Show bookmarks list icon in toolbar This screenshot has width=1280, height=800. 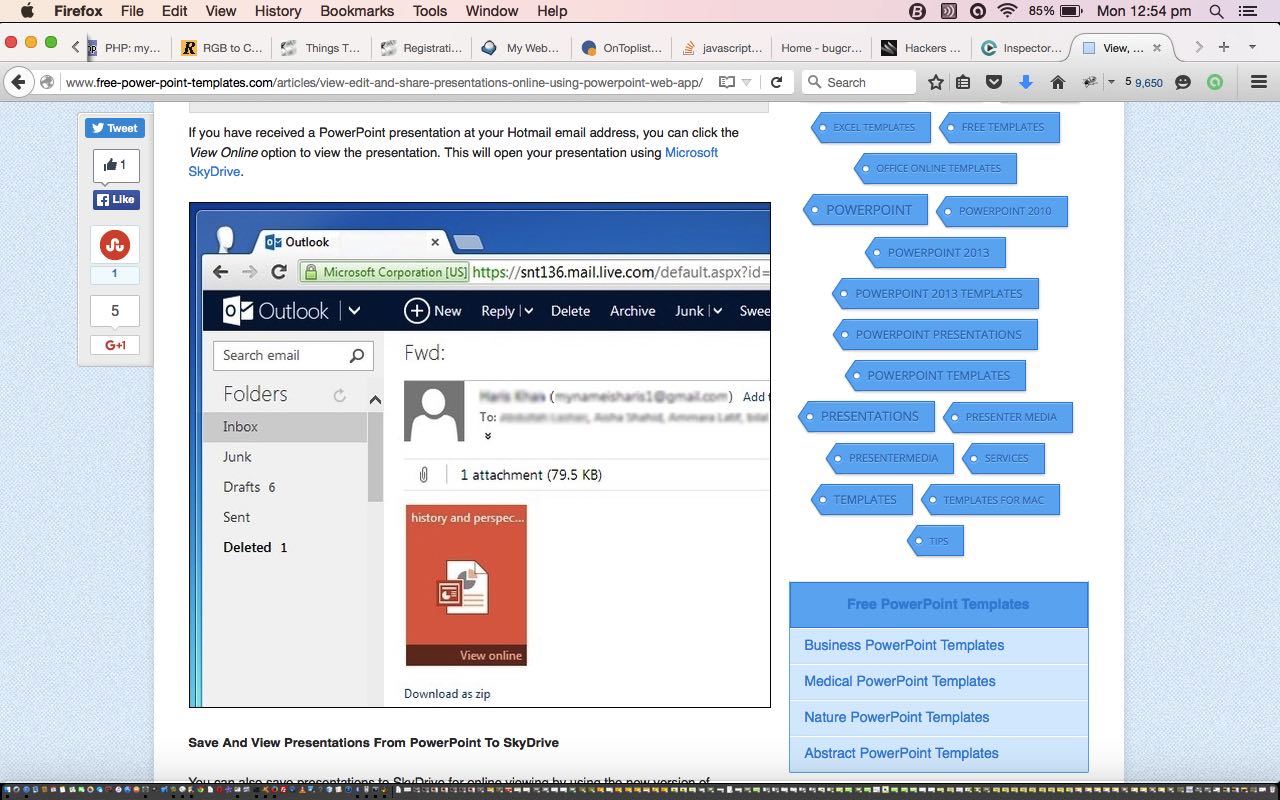tap(963, 82)
